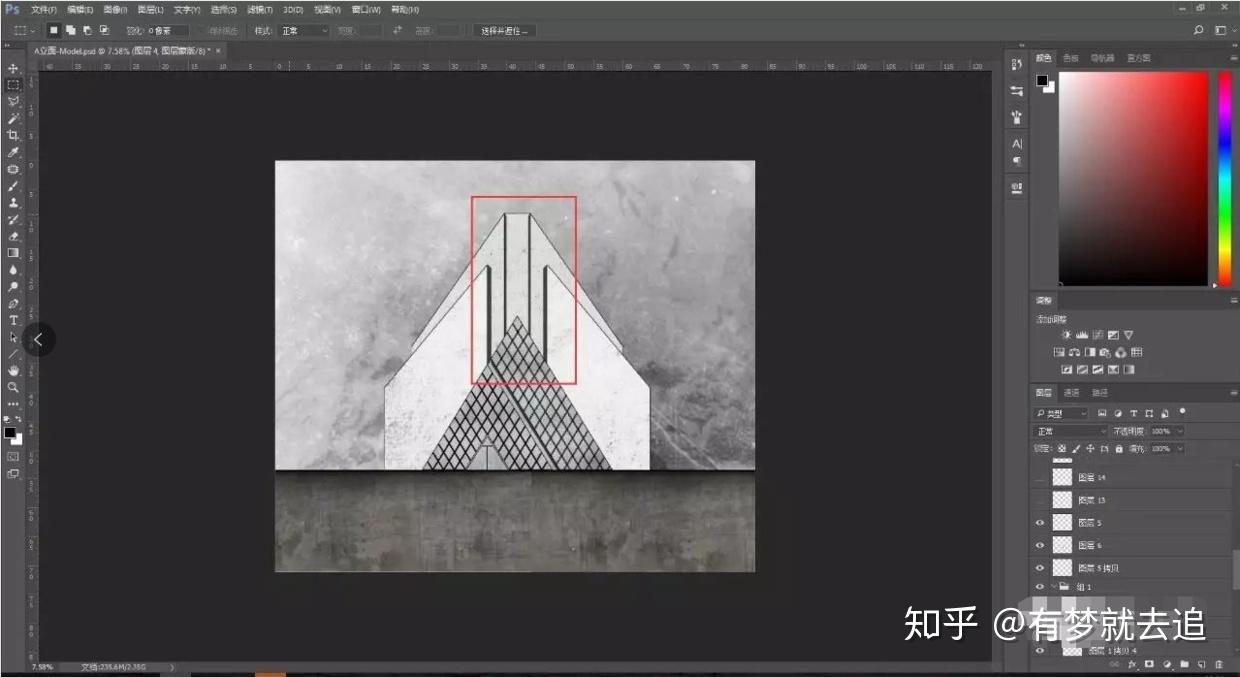
Task: Open layer style fx menu
Action: click(x=1131, y=664)
